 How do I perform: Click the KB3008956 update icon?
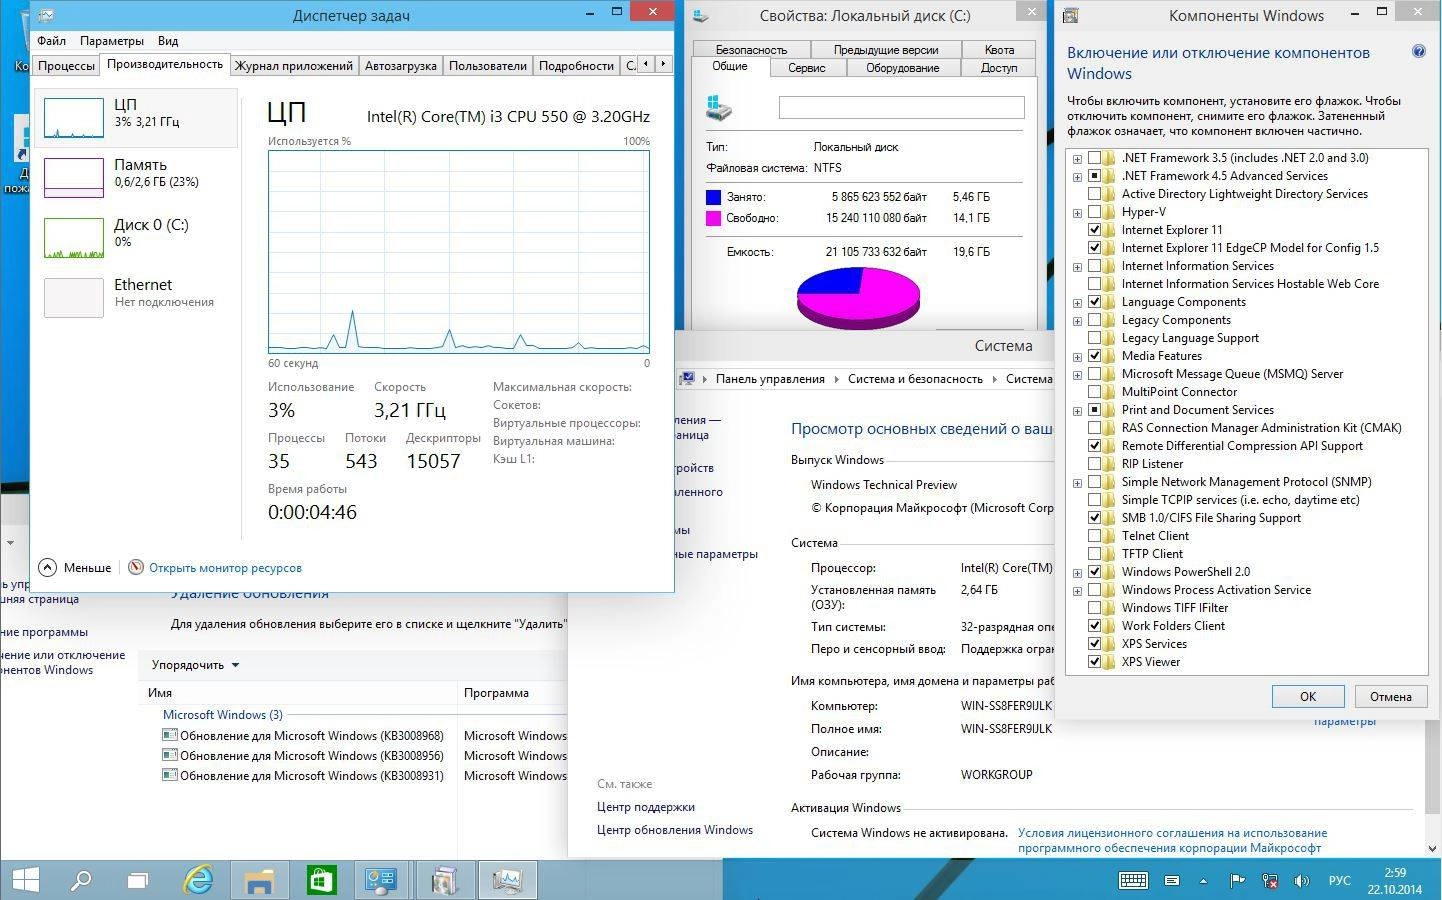click(170, 755)
